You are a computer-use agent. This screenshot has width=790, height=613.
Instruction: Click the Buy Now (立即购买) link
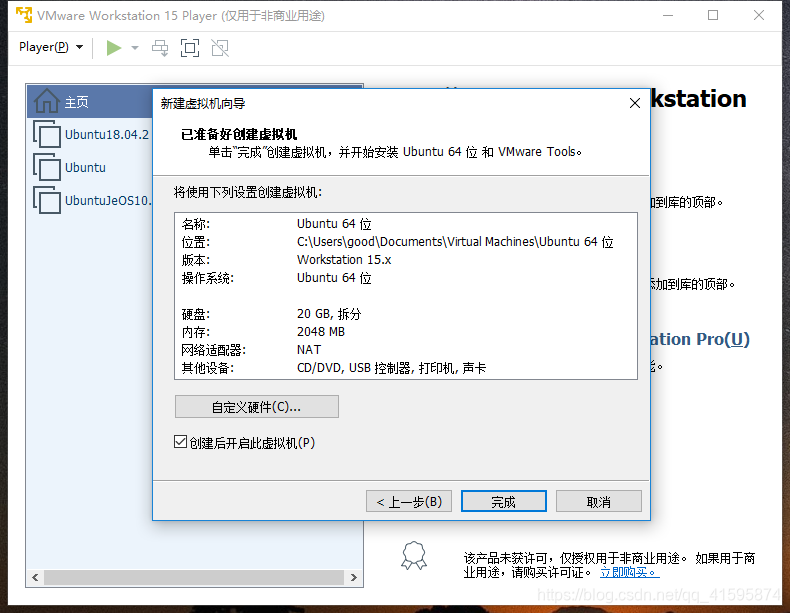(x=629, y=573)
